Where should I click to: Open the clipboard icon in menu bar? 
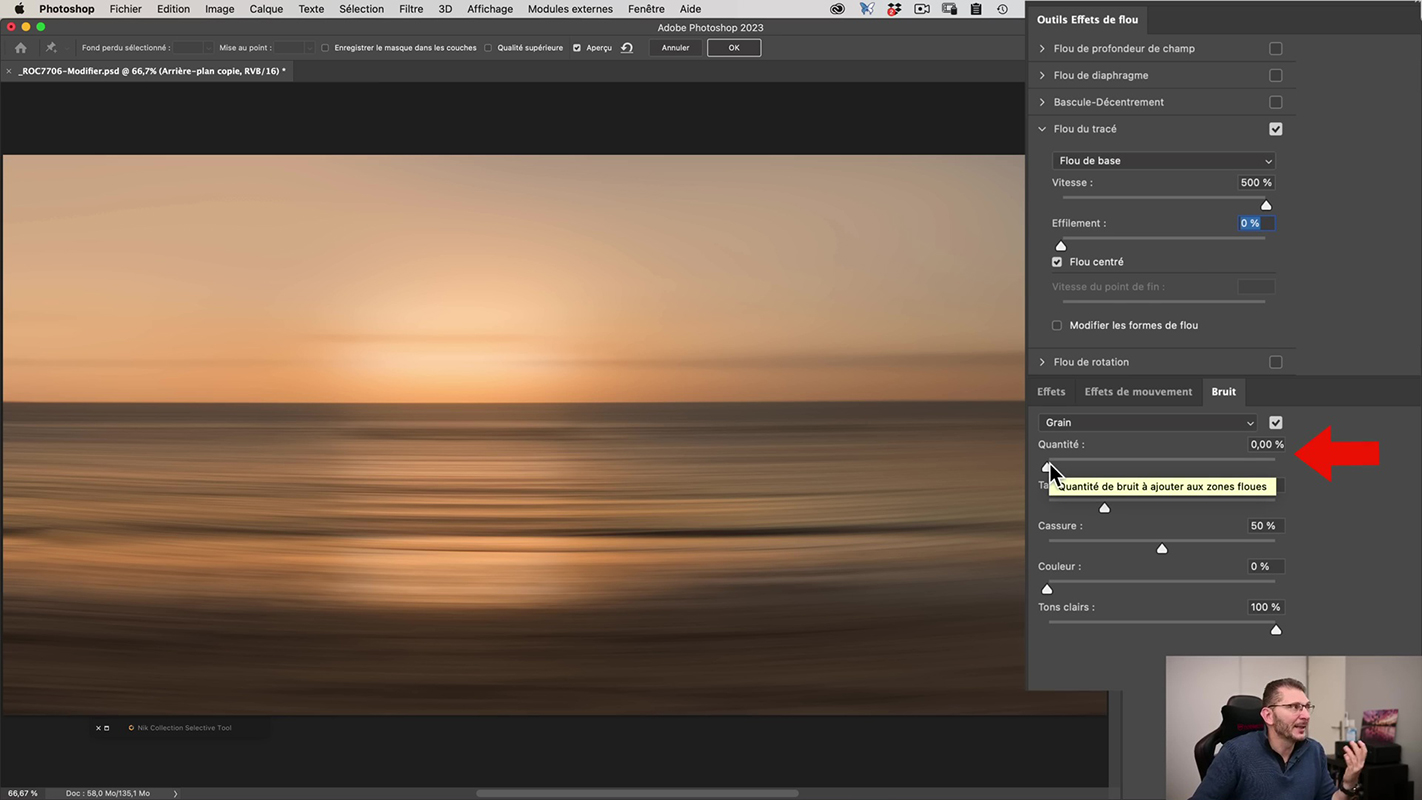tap(976, 9)
